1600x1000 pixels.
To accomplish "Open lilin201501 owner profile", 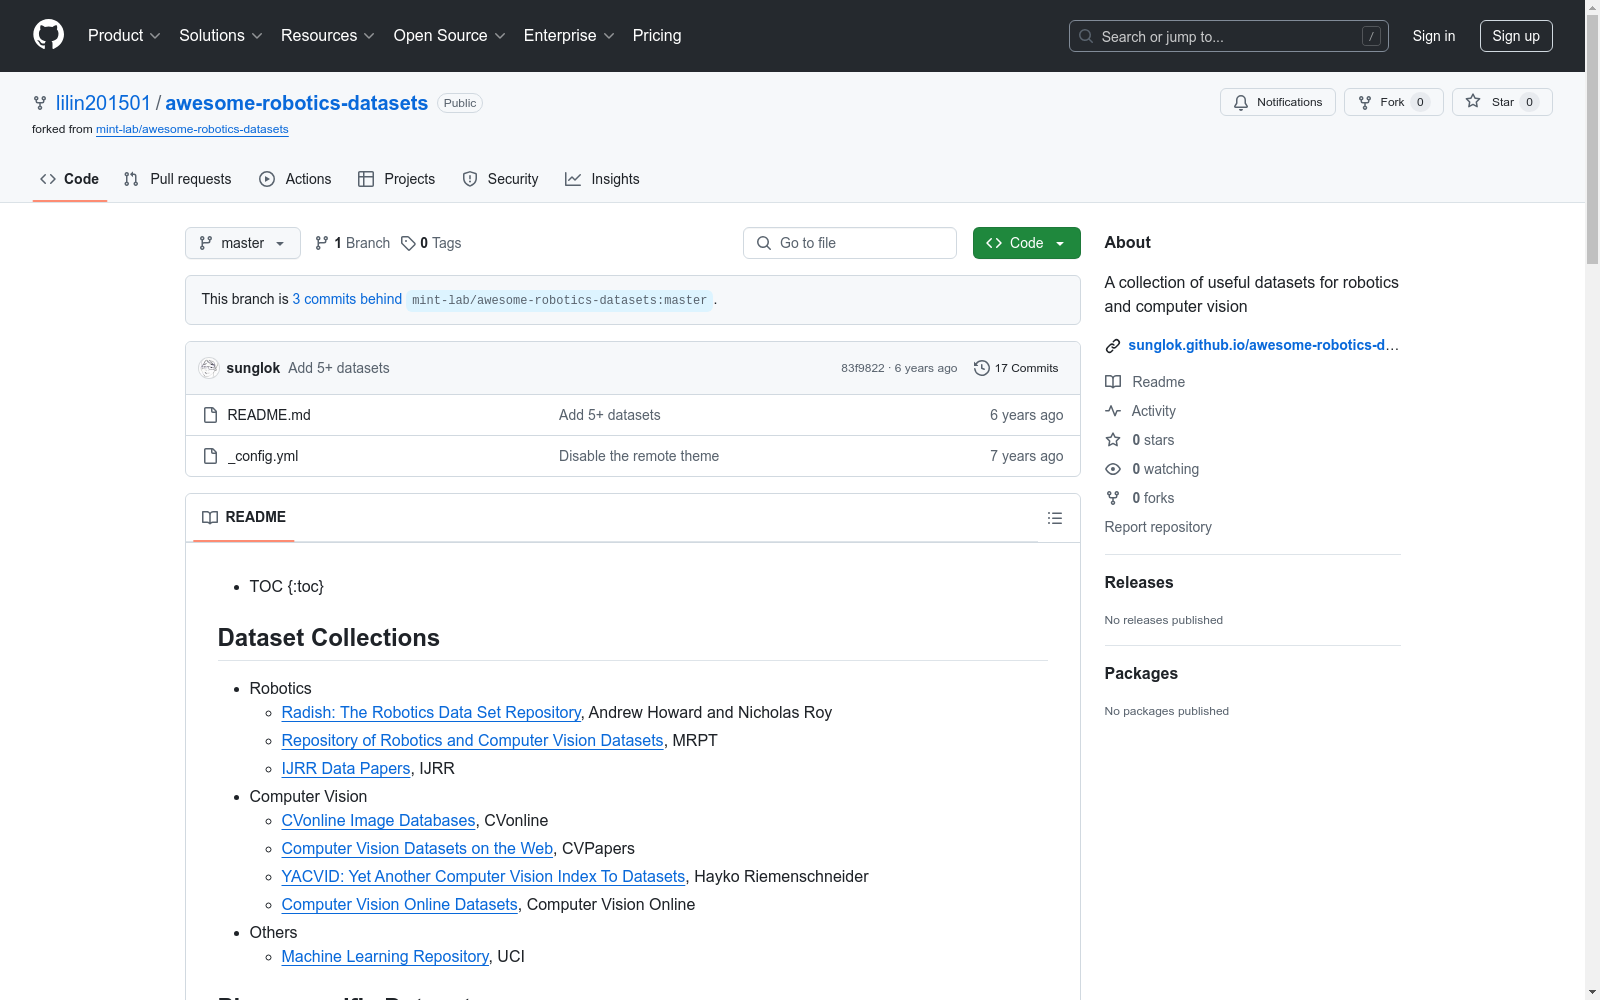I will [x=103, y=103].
